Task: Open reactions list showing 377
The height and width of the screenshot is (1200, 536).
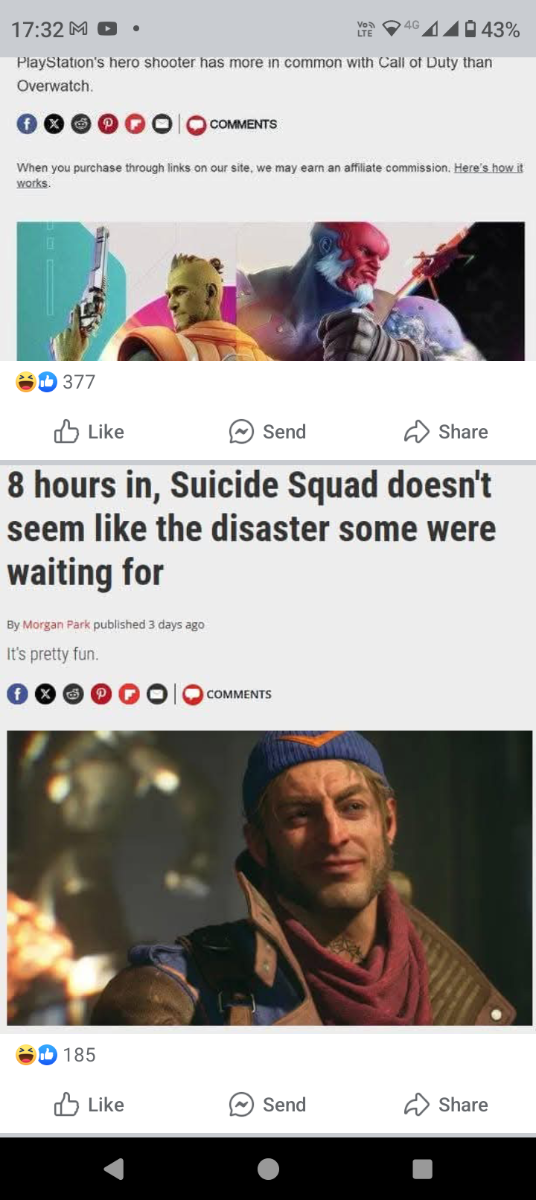Action: click(x=55, y=381)
